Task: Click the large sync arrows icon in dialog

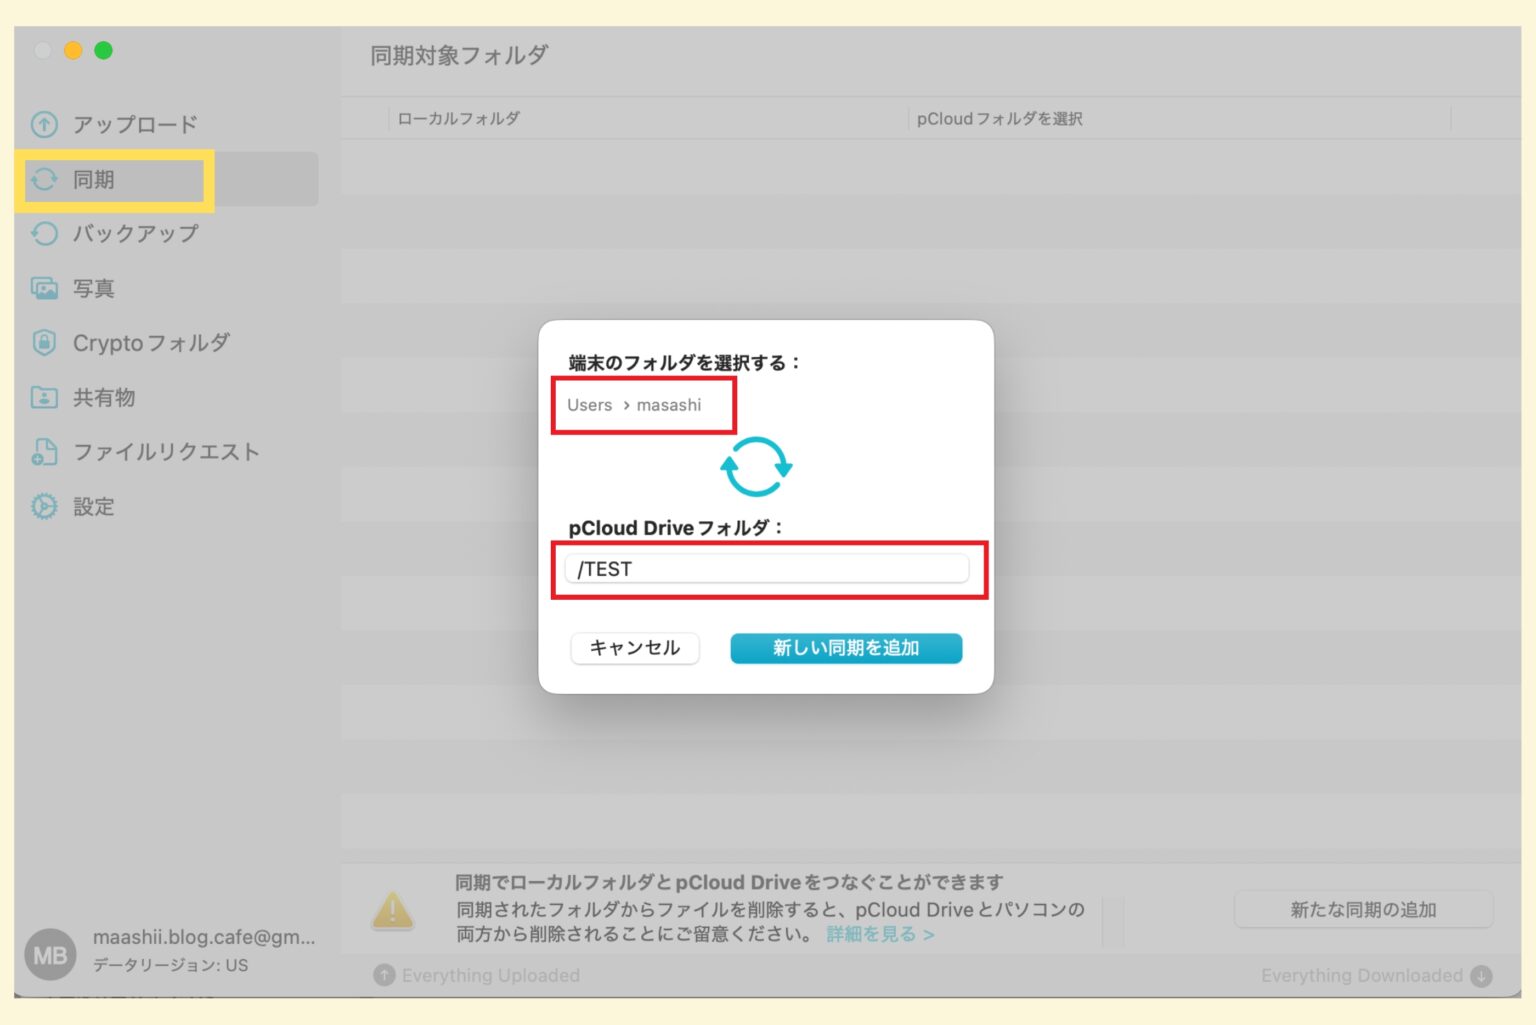Action: pyautogui.click(x=756, y=467)
